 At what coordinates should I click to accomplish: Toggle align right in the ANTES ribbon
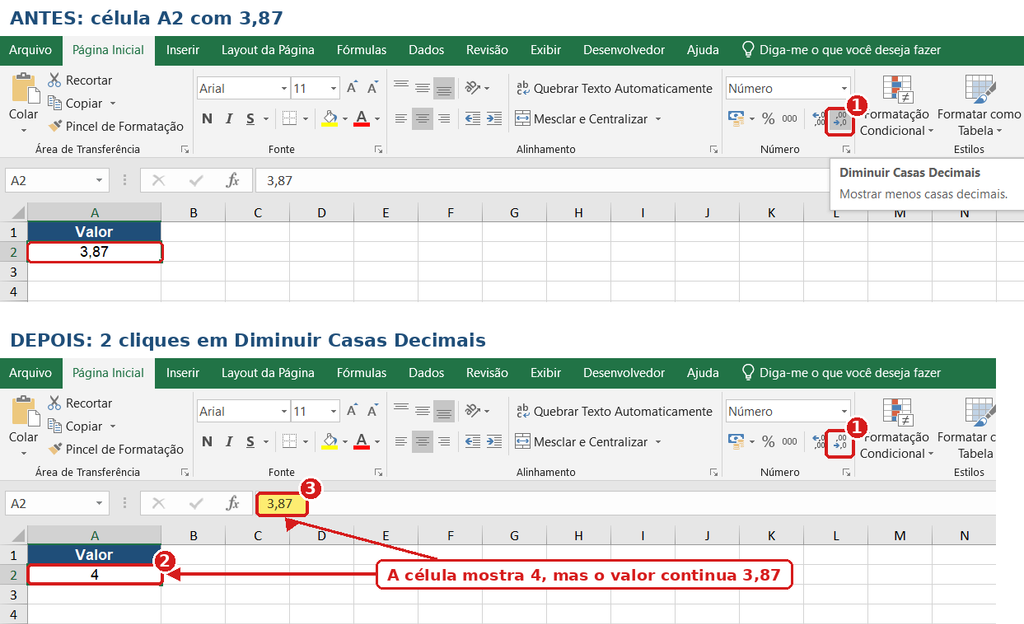coord(444,119)
